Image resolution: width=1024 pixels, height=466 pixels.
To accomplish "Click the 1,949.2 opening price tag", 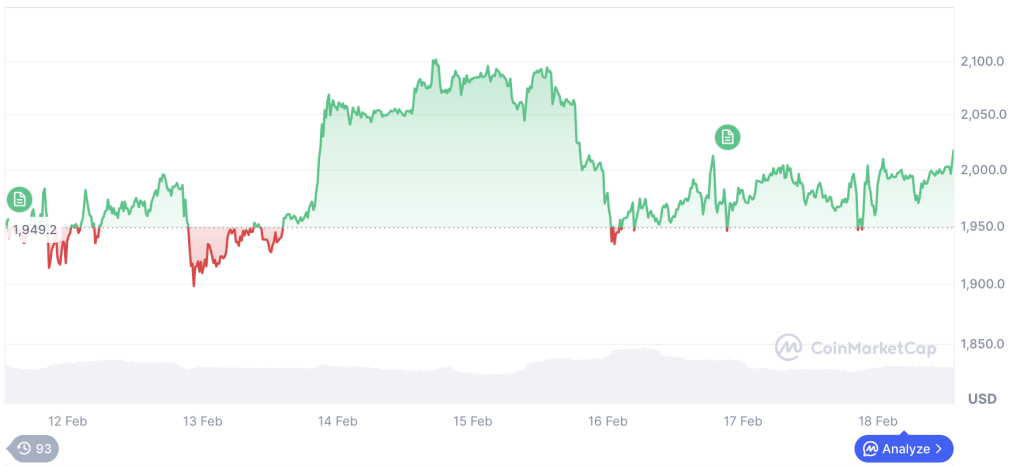I will pyautogui.click(x=33, y=229).
